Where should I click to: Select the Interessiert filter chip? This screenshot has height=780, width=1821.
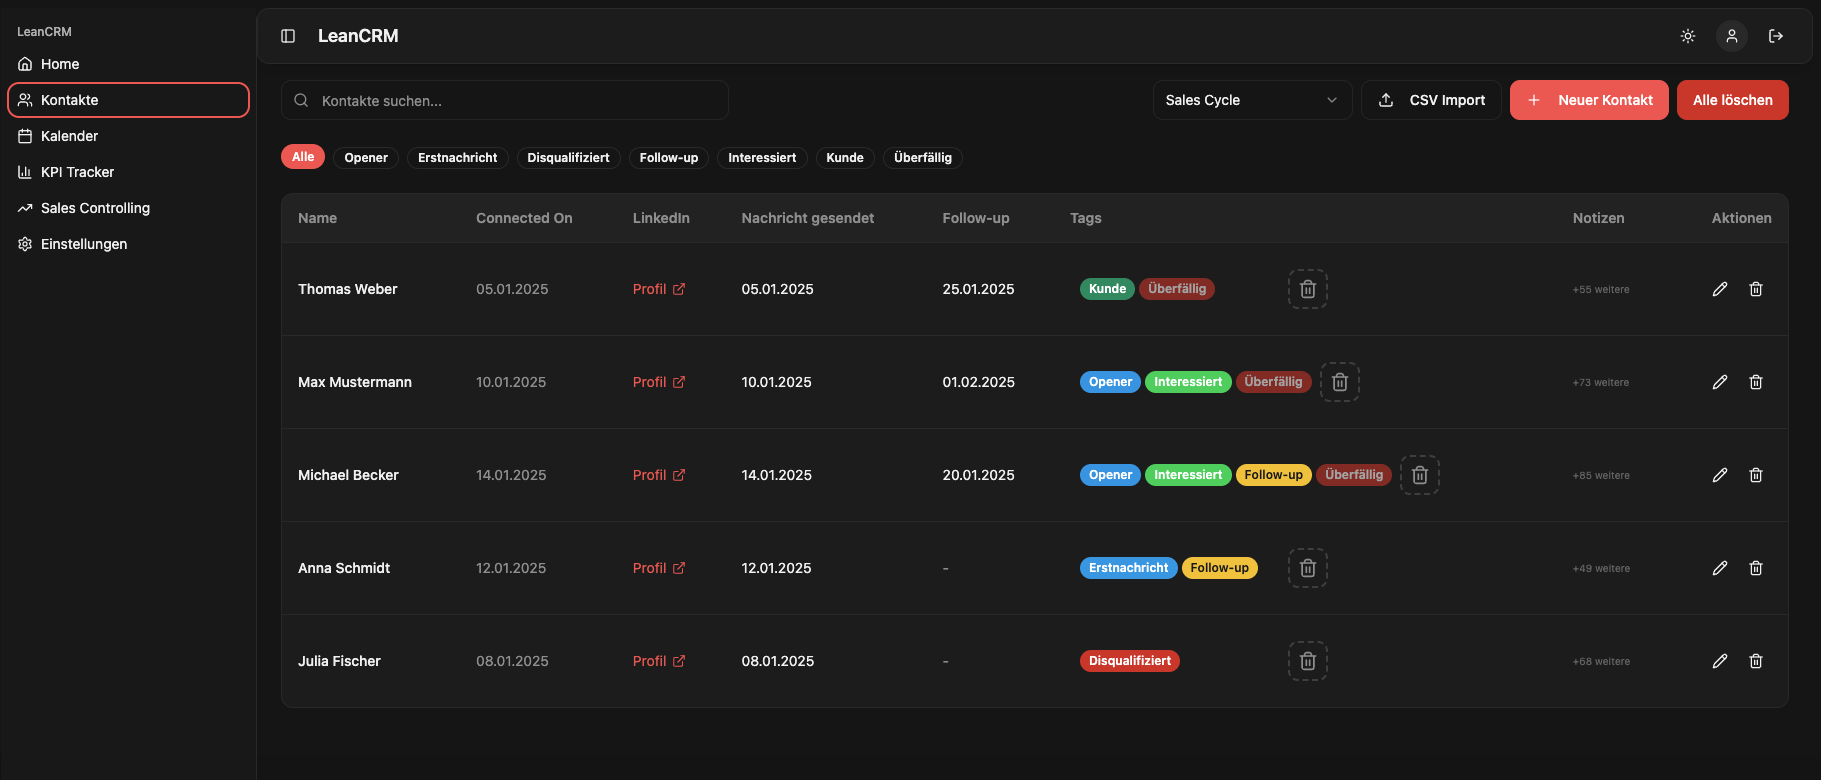coord(762,158)
